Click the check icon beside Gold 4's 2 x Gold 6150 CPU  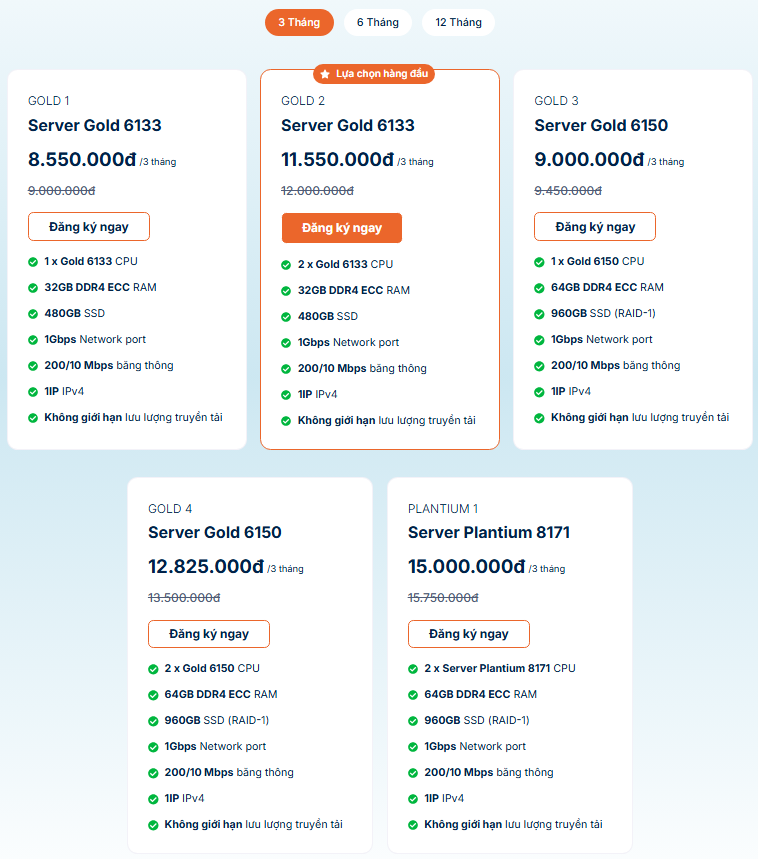[x=154, y=669]
